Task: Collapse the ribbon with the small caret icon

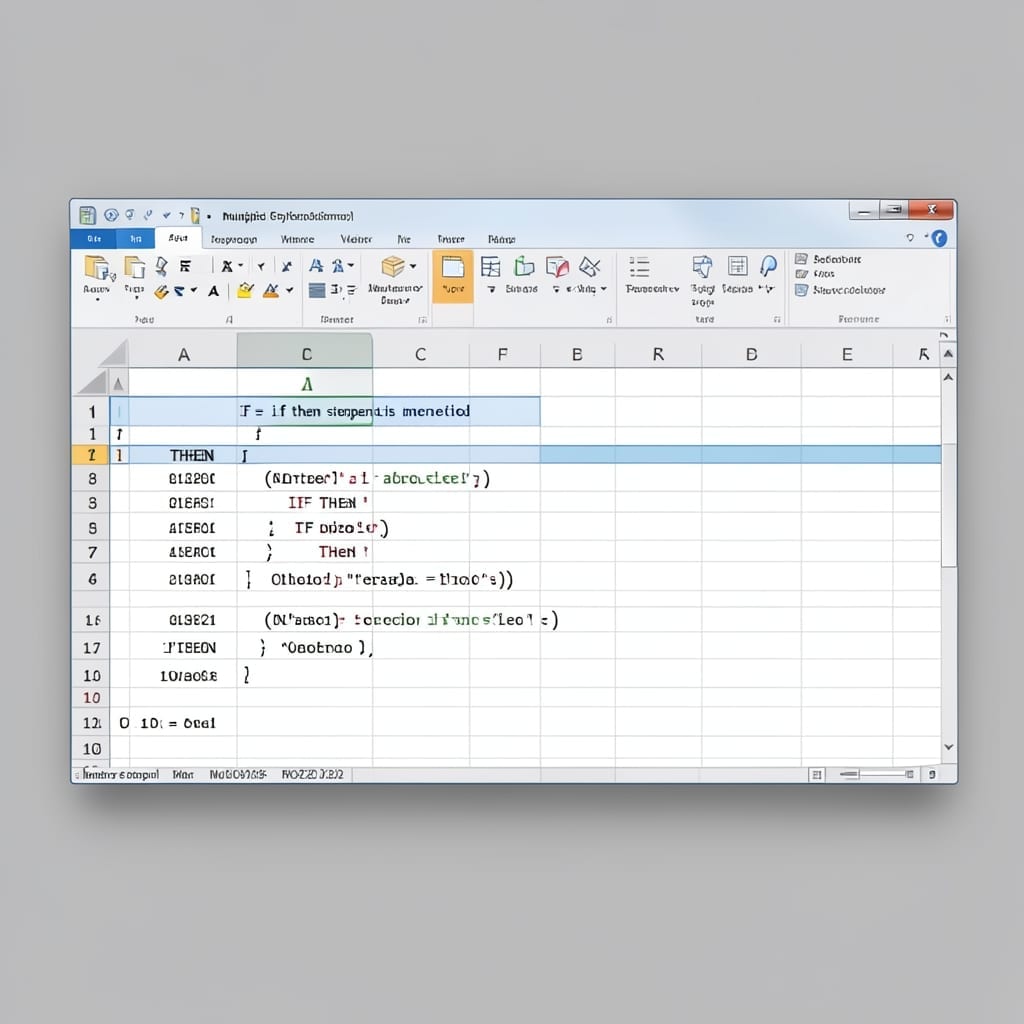Action: [910, 238]
